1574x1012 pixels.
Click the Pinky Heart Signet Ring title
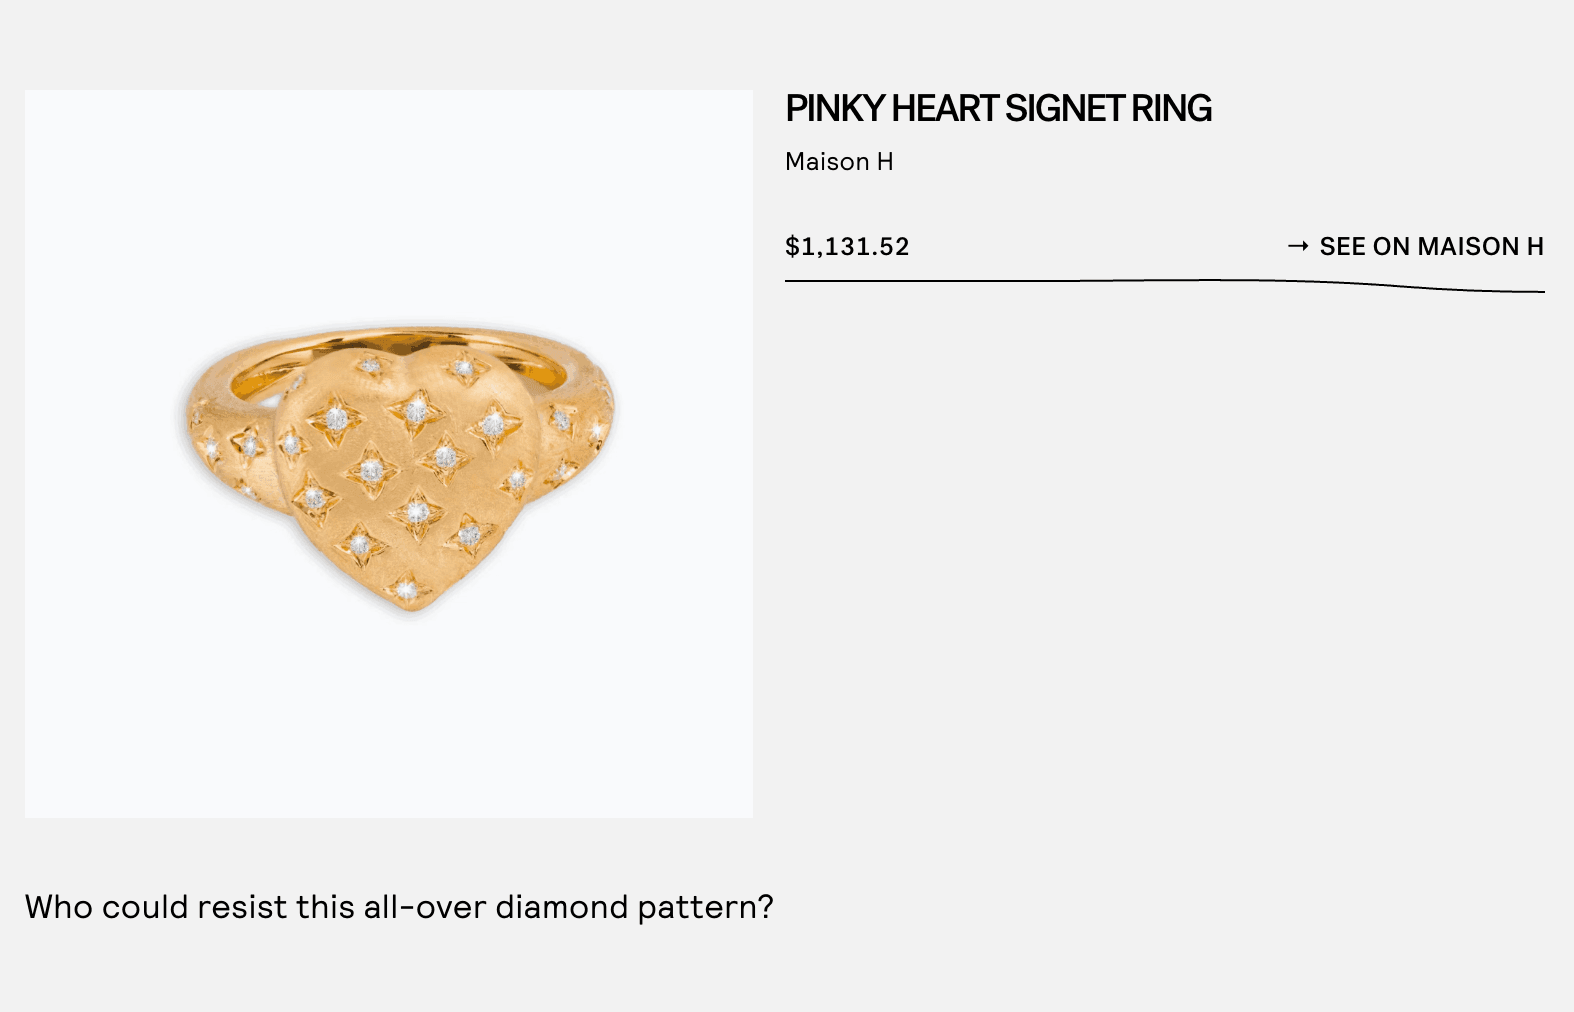pos(998,108)
